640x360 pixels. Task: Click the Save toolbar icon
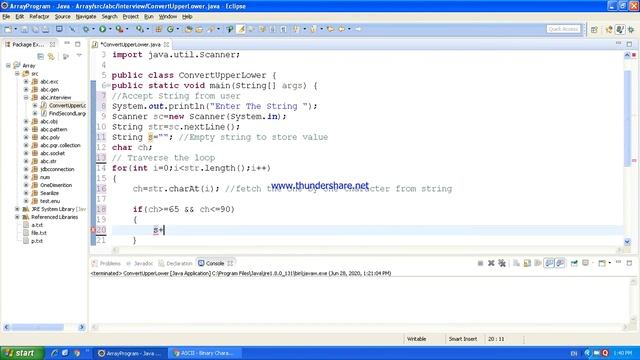pyautogui.click(x=24, y=29)
